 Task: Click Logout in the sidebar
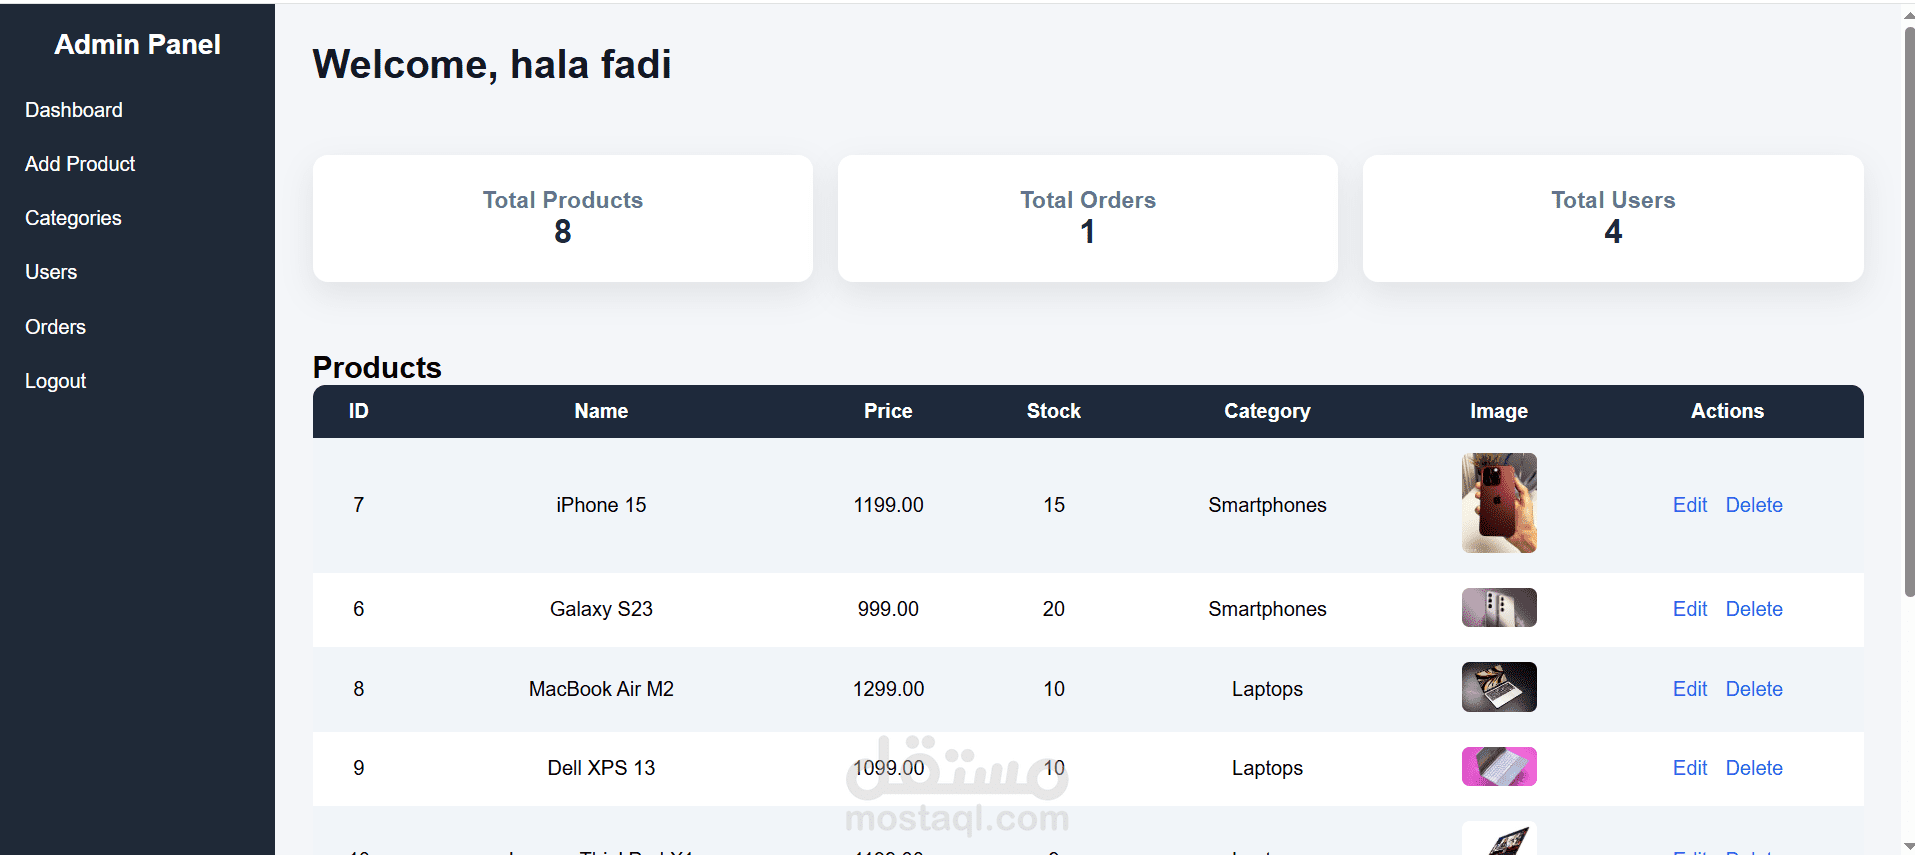pos(56,381)
